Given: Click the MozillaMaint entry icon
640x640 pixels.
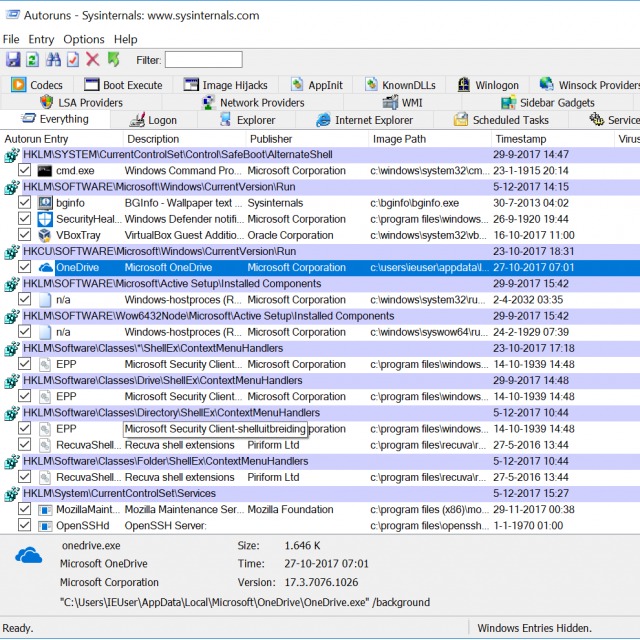Looking at the screenshot, I should click(45, 510).
